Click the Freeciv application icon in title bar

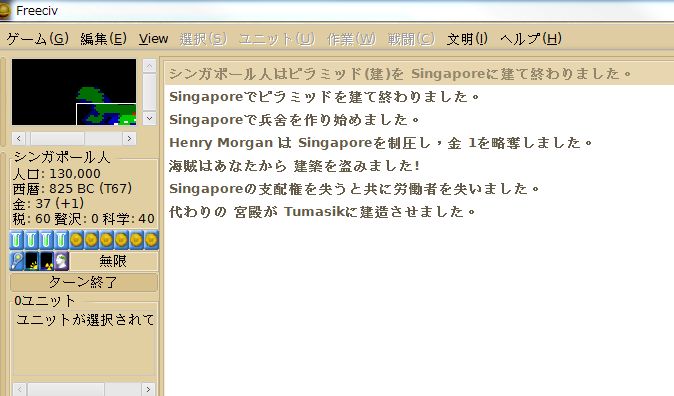point(4,10)
